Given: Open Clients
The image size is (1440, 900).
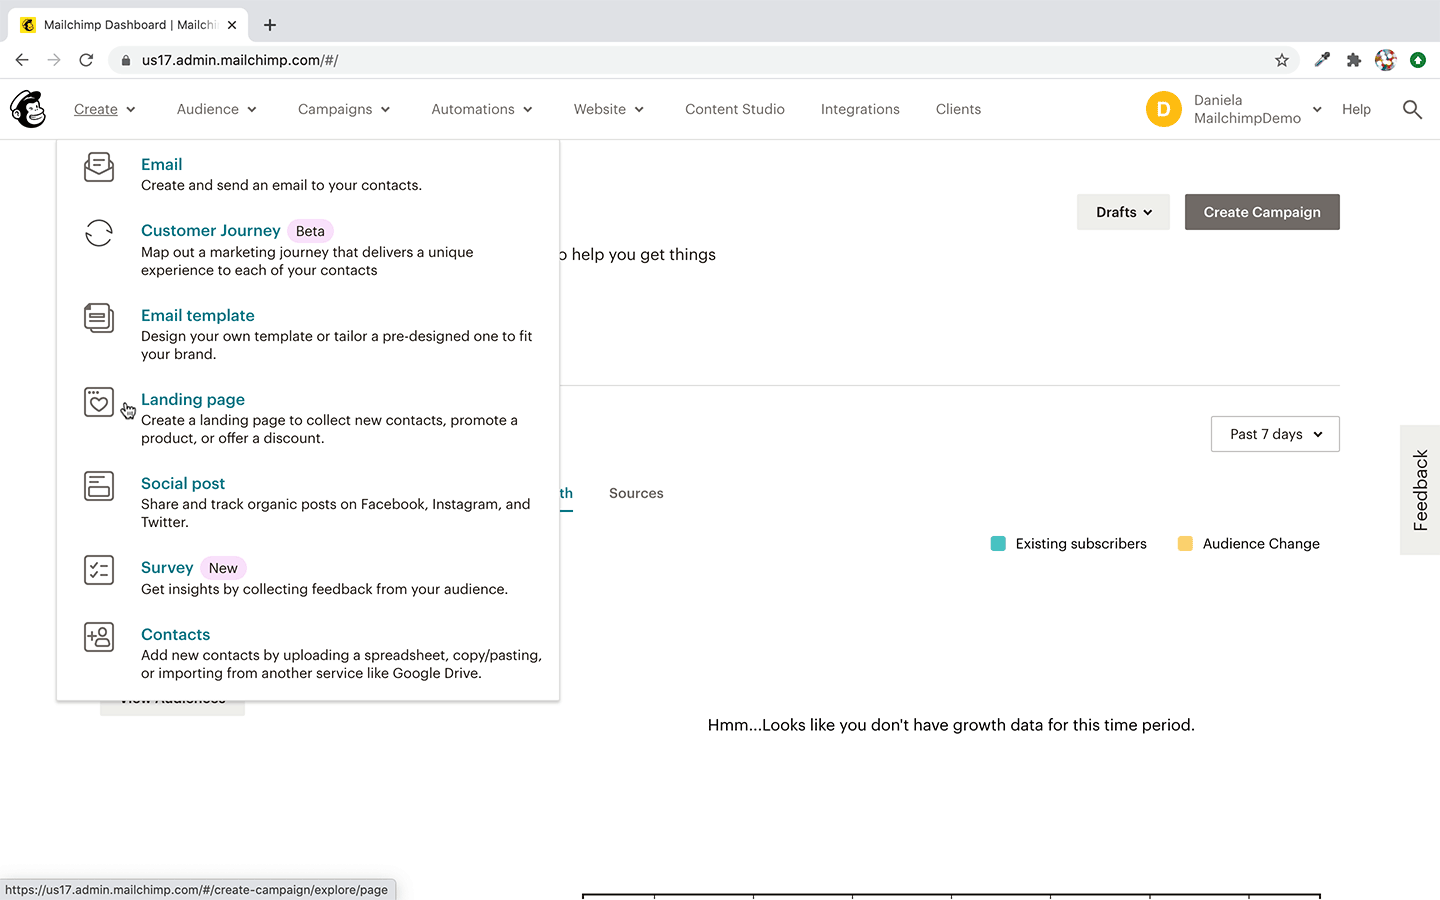Looking at the screenshot, I should click(x=958, y=109).
